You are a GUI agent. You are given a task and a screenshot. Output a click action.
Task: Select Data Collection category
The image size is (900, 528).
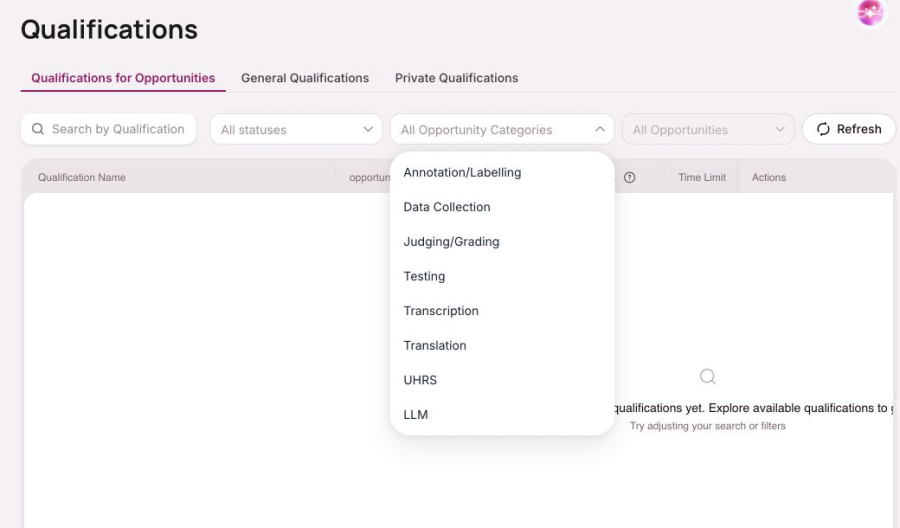[x=502, y=207]
